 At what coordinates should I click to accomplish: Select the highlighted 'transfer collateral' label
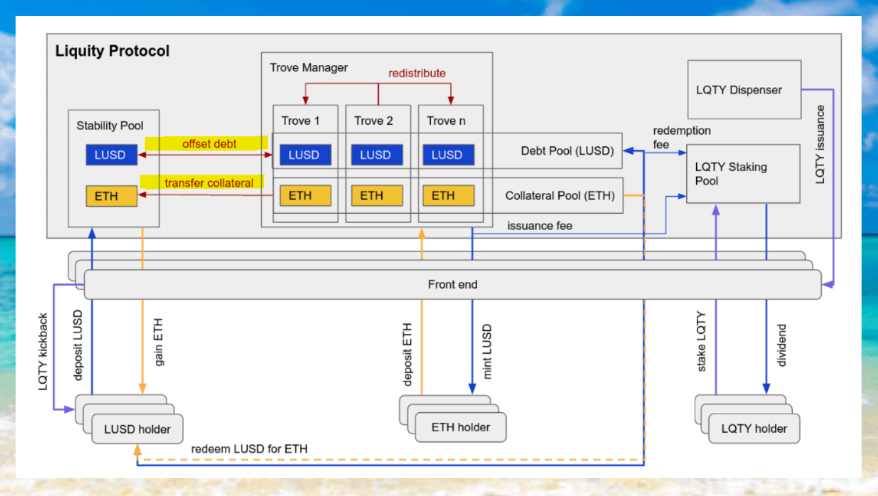tap(208, 182)
